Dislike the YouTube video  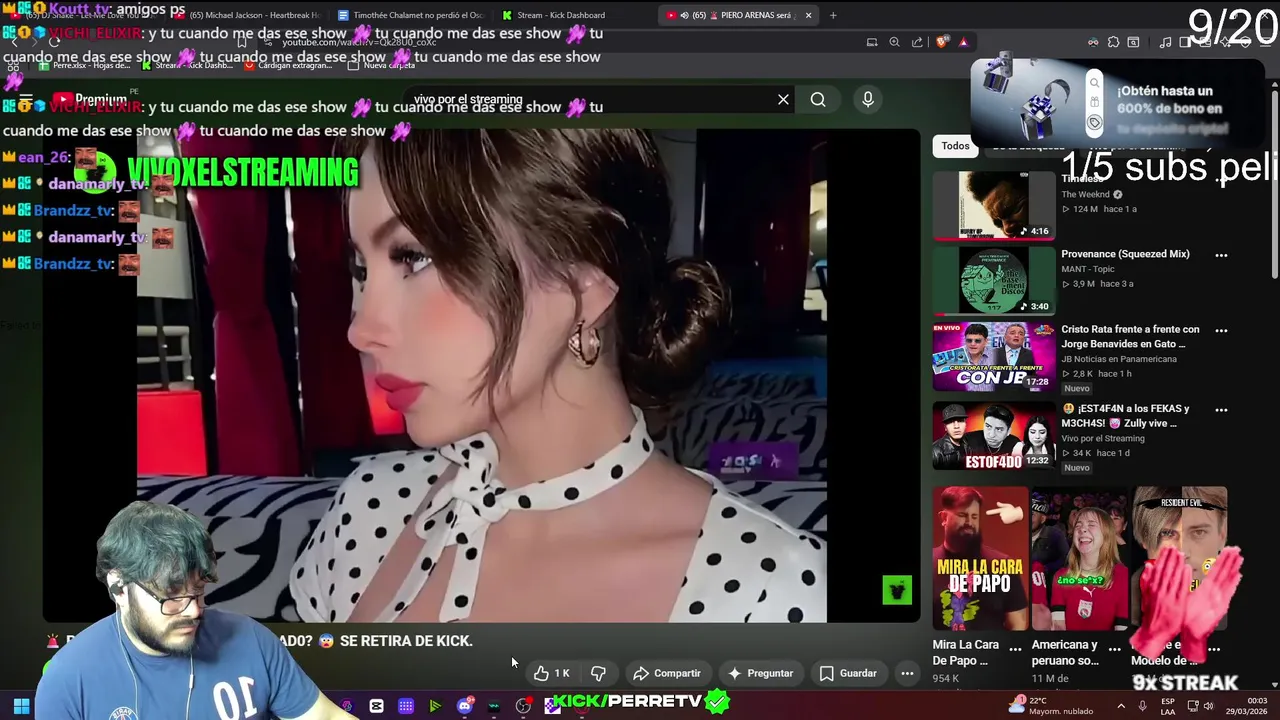click(598, 673)
